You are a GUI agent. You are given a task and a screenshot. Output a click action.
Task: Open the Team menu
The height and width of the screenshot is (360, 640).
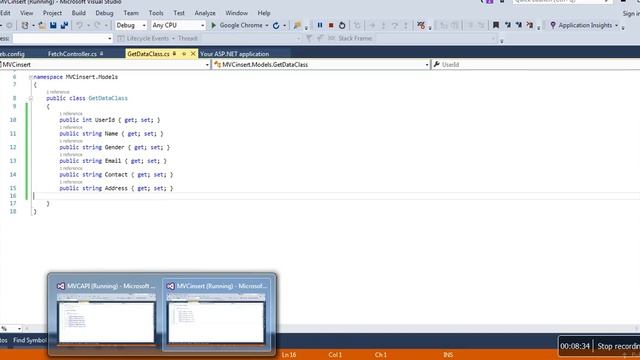[131, 13]
